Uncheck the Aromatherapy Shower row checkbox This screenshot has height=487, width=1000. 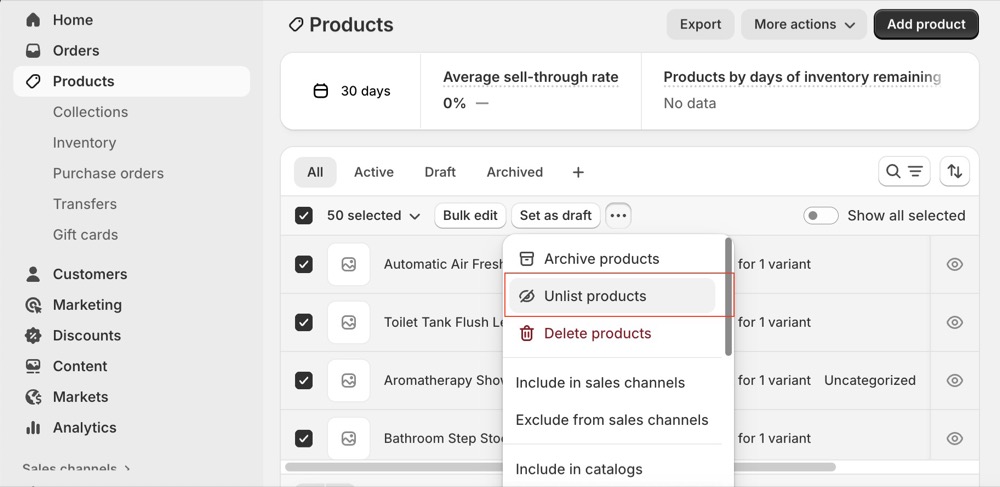click(304, 380)
